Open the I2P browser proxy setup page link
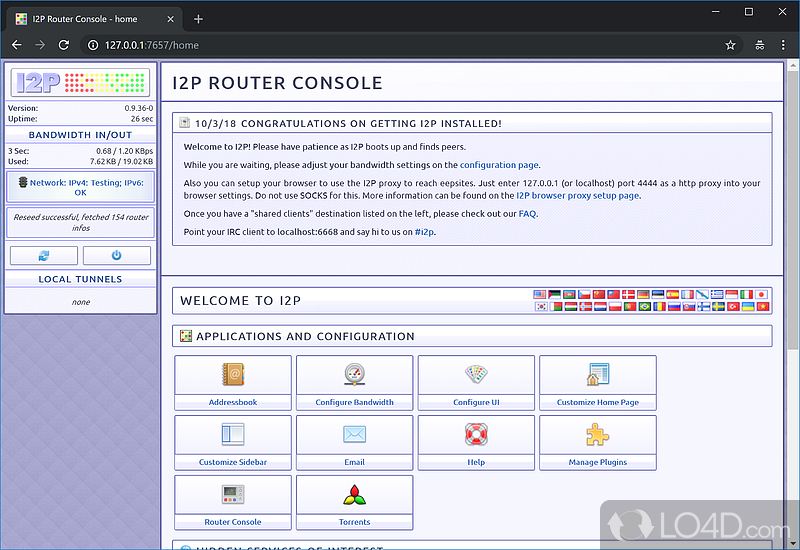This screenshot has height=550, width=800. (578, 195)
